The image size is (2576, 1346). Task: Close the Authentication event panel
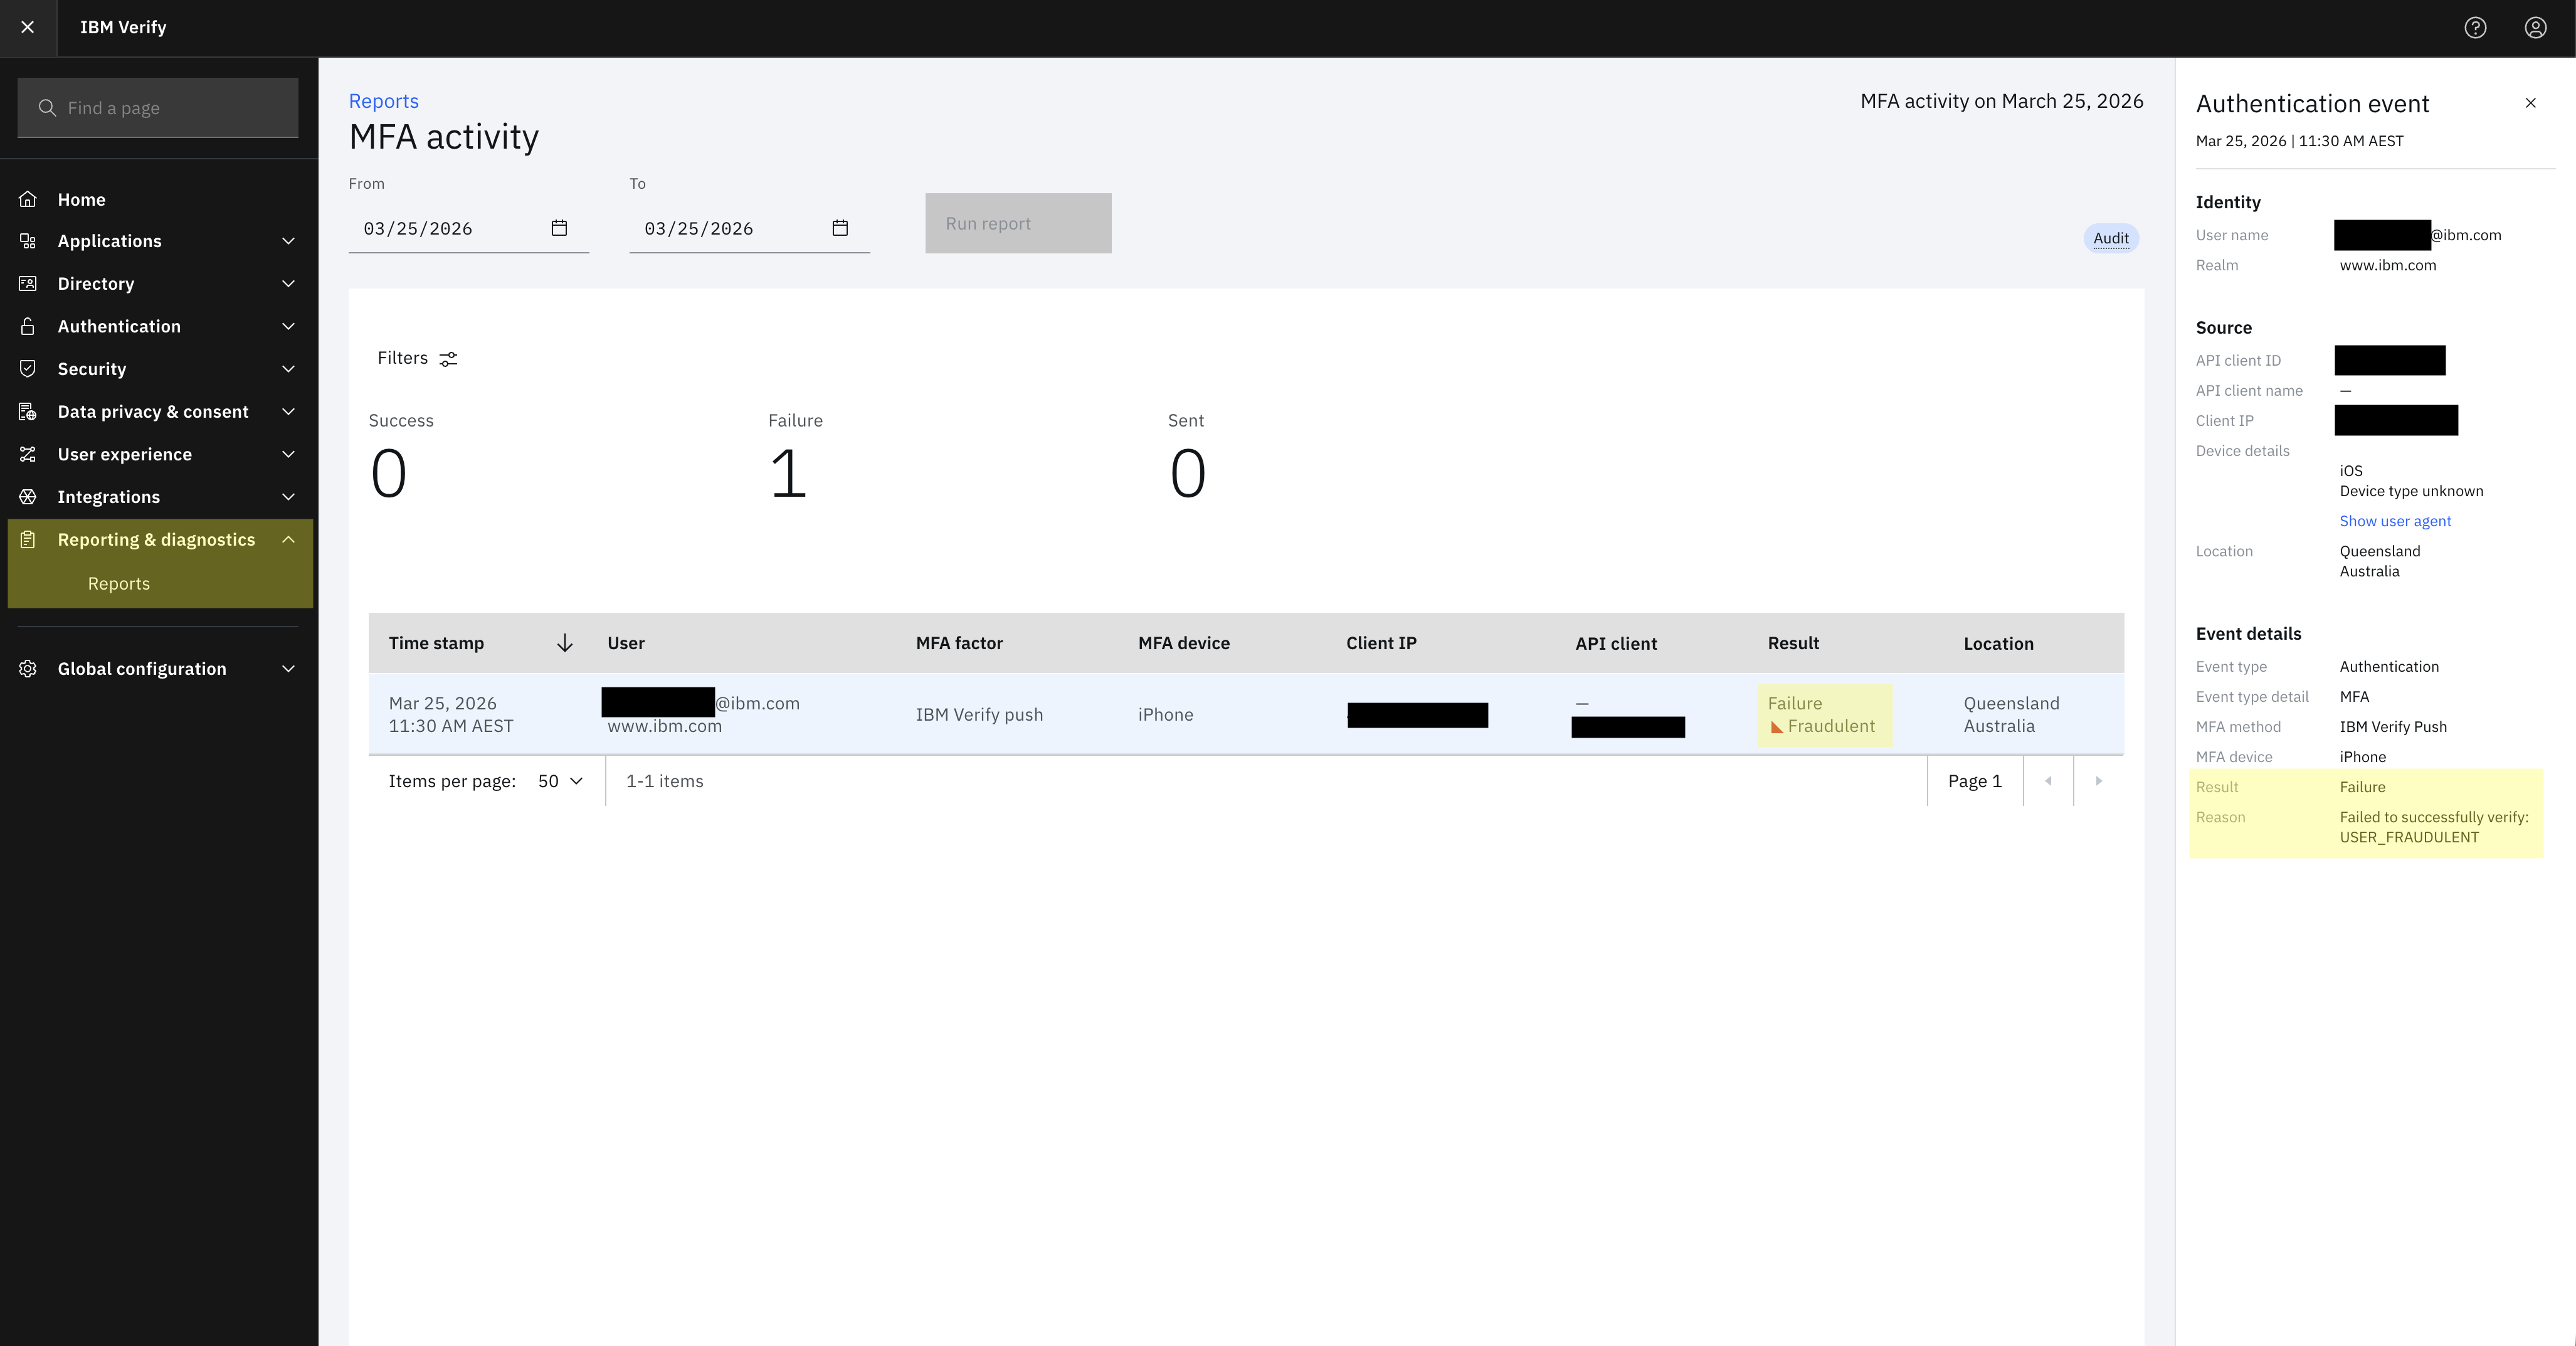click(2530, 103)
